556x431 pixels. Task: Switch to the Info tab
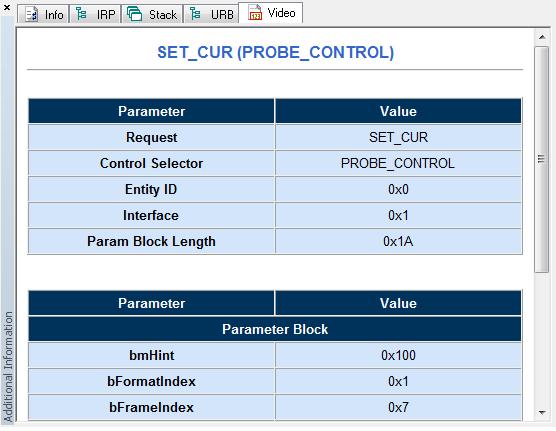(43, 15)
